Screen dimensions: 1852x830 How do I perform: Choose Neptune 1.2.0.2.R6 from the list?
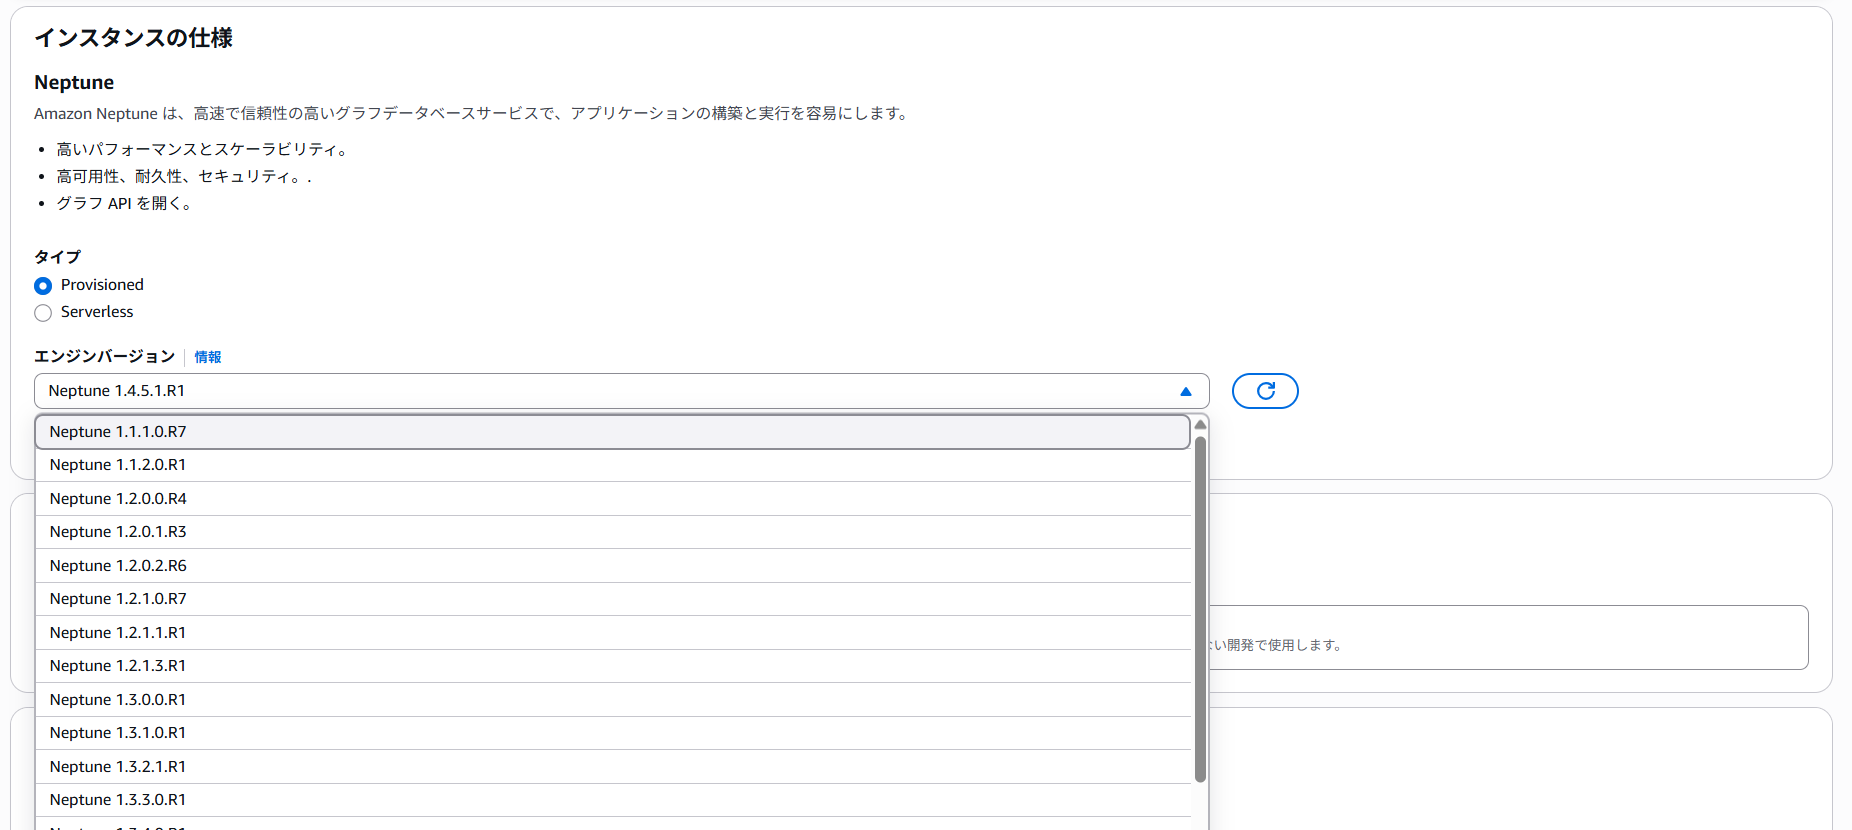pos(613,566)
